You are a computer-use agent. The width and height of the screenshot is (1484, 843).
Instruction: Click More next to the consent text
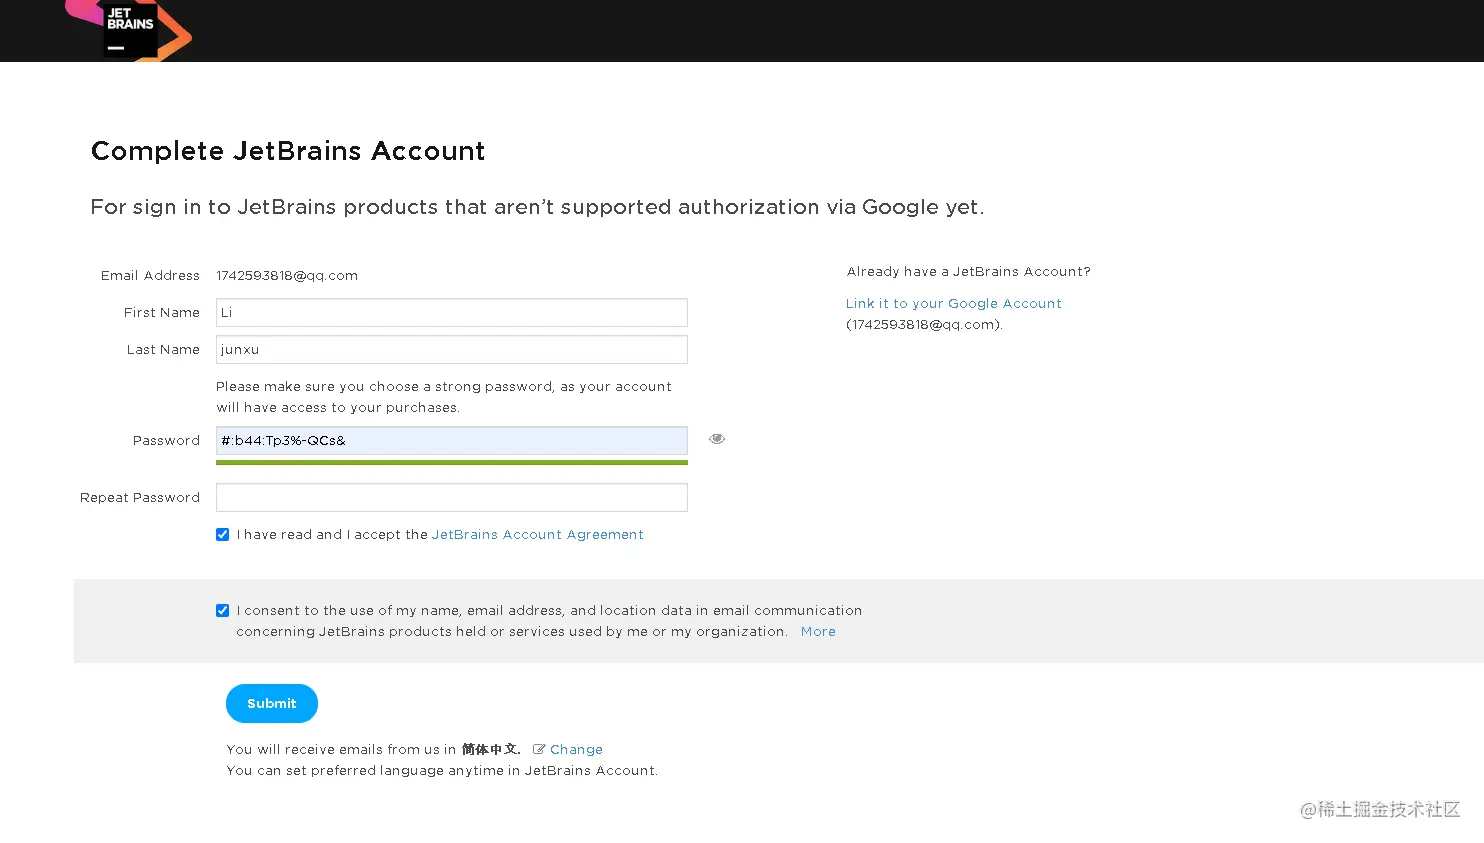click(x=818, y=632)
